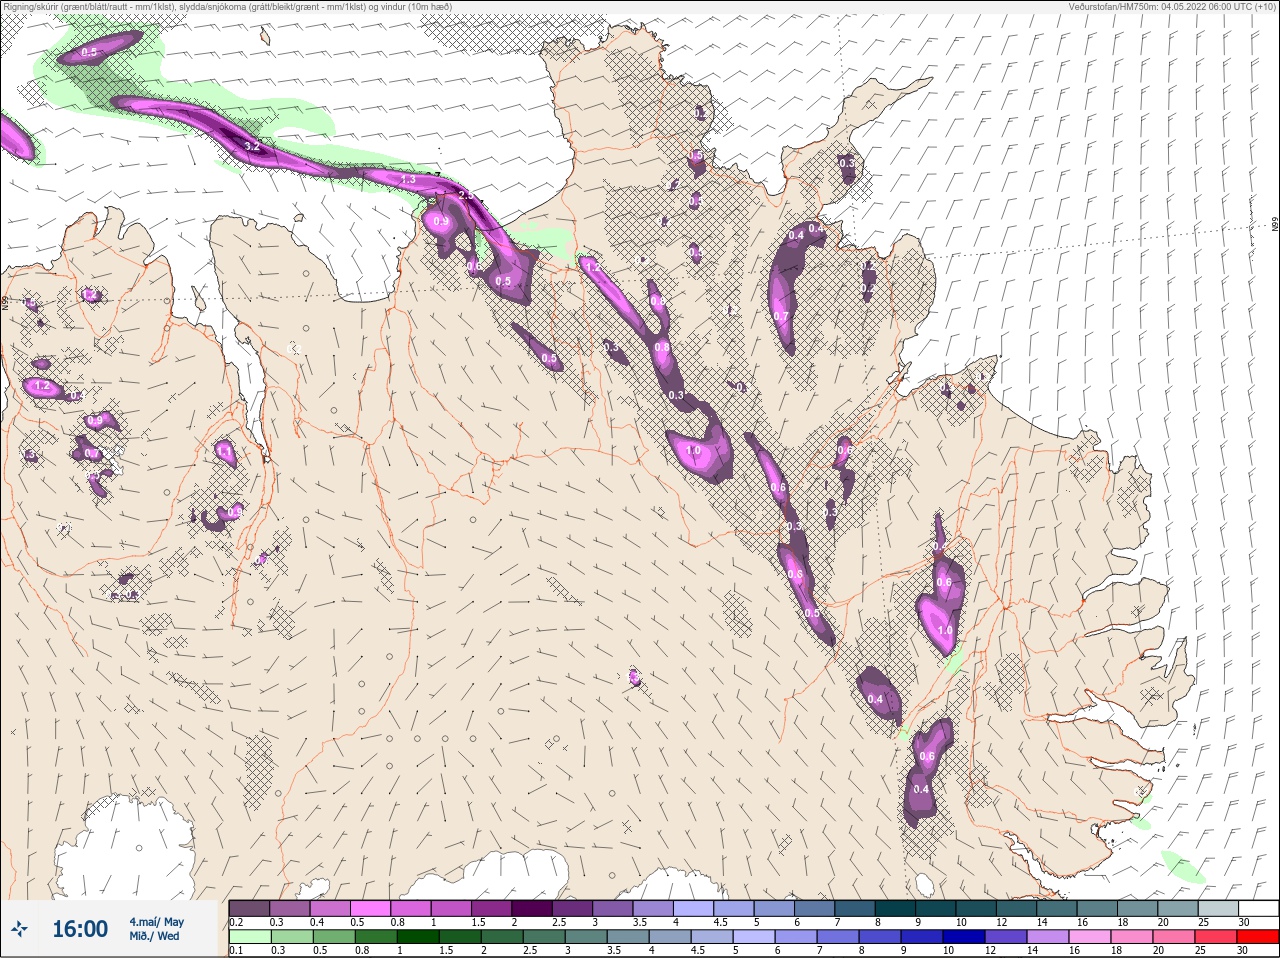Select the 1.5 swatch in the upper purple scale
The width and height of the screenshot is (1280, 958).
tap(492, 908)
